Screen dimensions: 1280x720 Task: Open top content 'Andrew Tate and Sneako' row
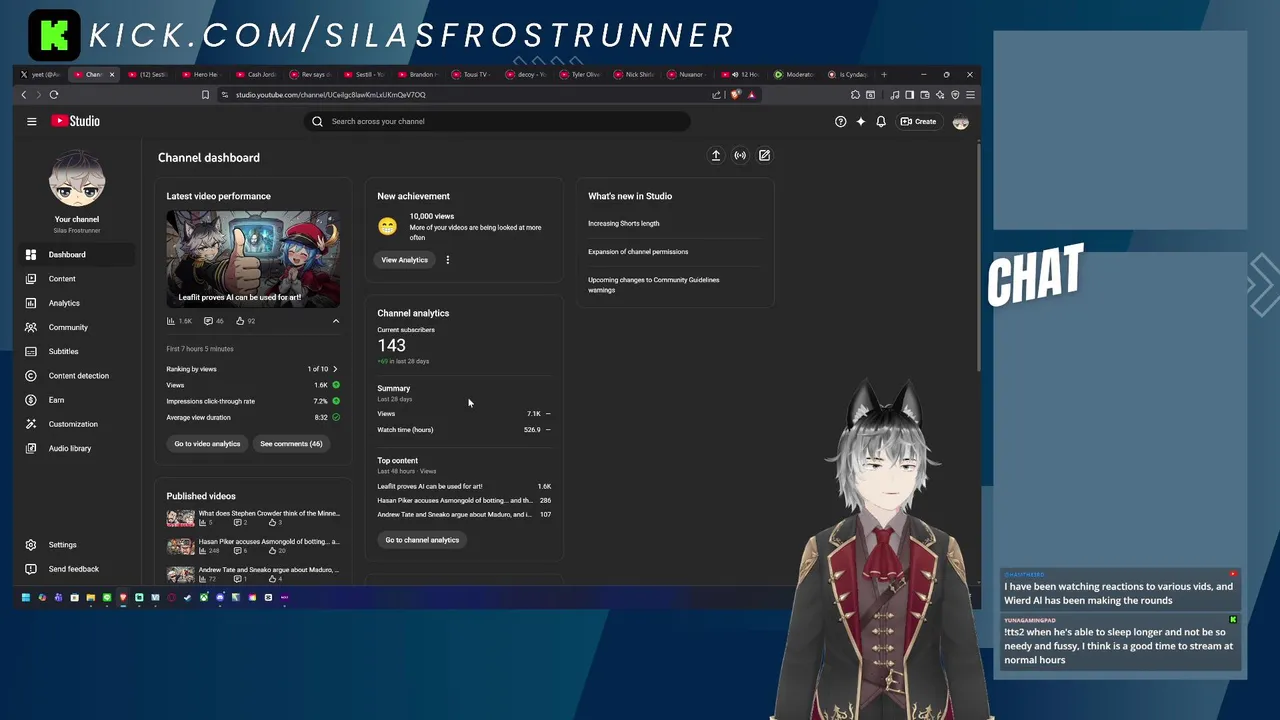click(x=464, y=514)
